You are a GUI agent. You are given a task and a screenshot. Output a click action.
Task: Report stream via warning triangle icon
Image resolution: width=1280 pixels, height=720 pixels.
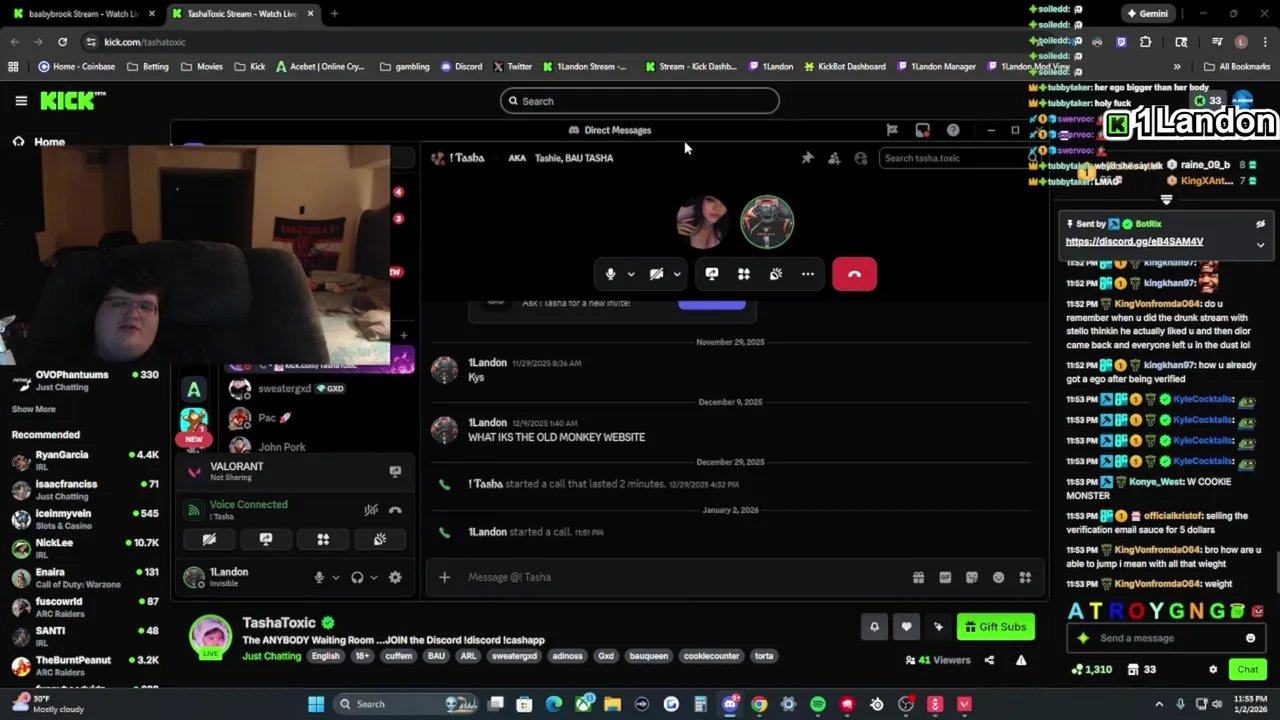coord(1021,660)
